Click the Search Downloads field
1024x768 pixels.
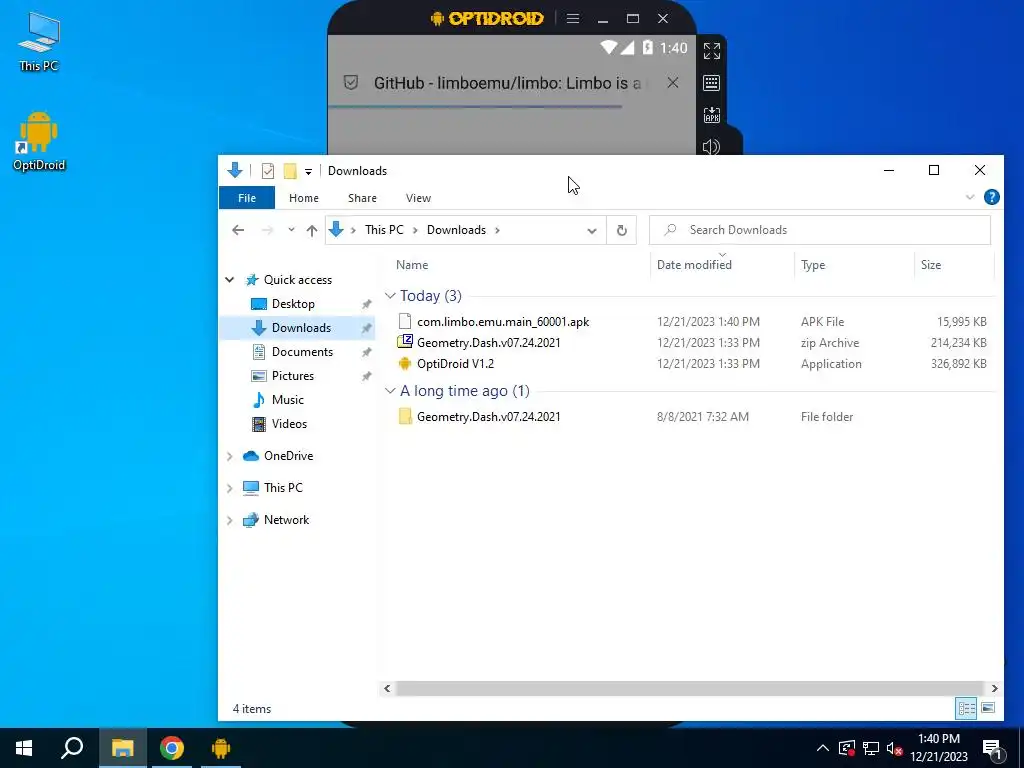coord(820,230)
